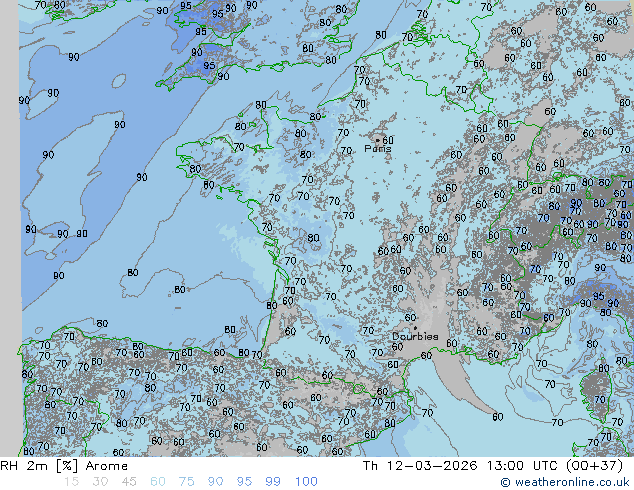This screenshot has width=634, height=490.
Task: Click the Dourbies location dot marker
Action: tap(415, 328)
